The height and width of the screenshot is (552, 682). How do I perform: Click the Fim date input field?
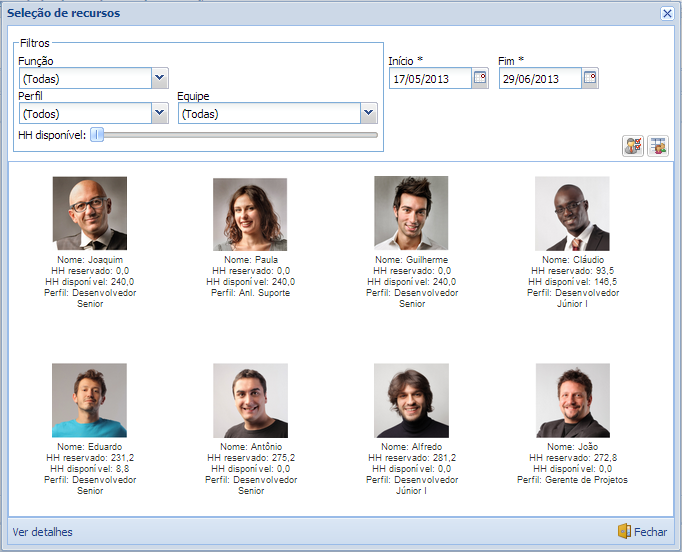tap(540, 79)
